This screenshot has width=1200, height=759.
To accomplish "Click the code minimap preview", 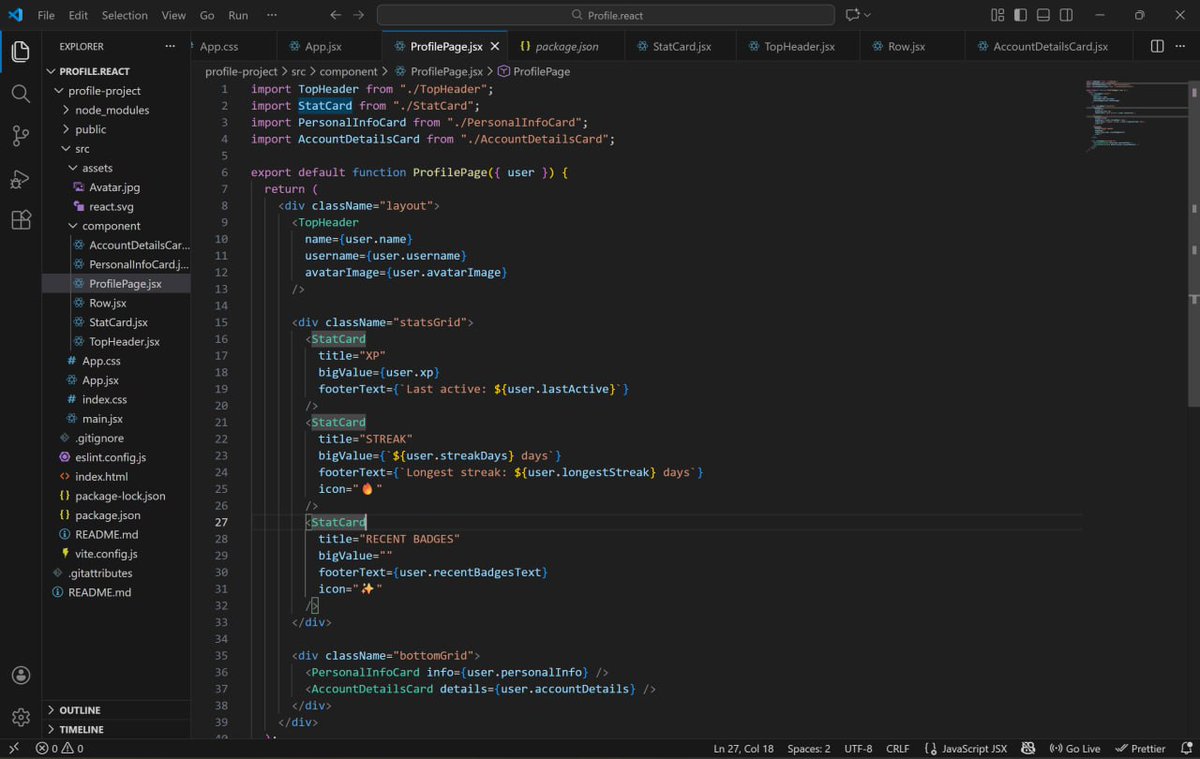I will 1135,115.
